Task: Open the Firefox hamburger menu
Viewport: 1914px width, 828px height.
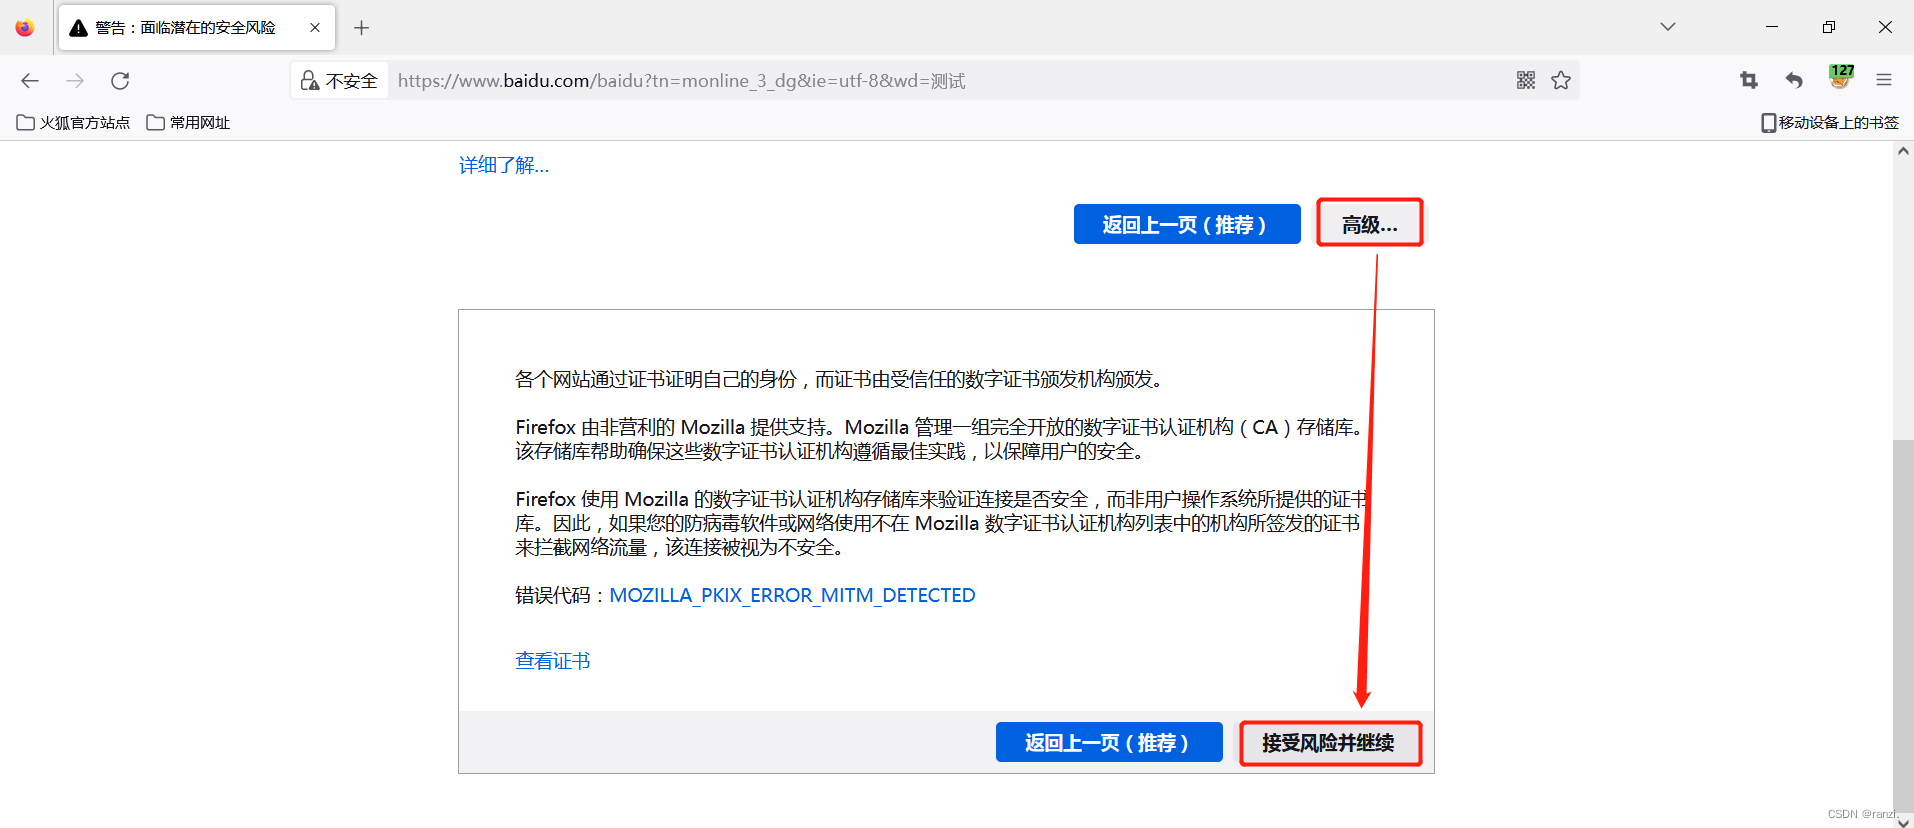Action: pyautogui.click(x=1884, y=81)
